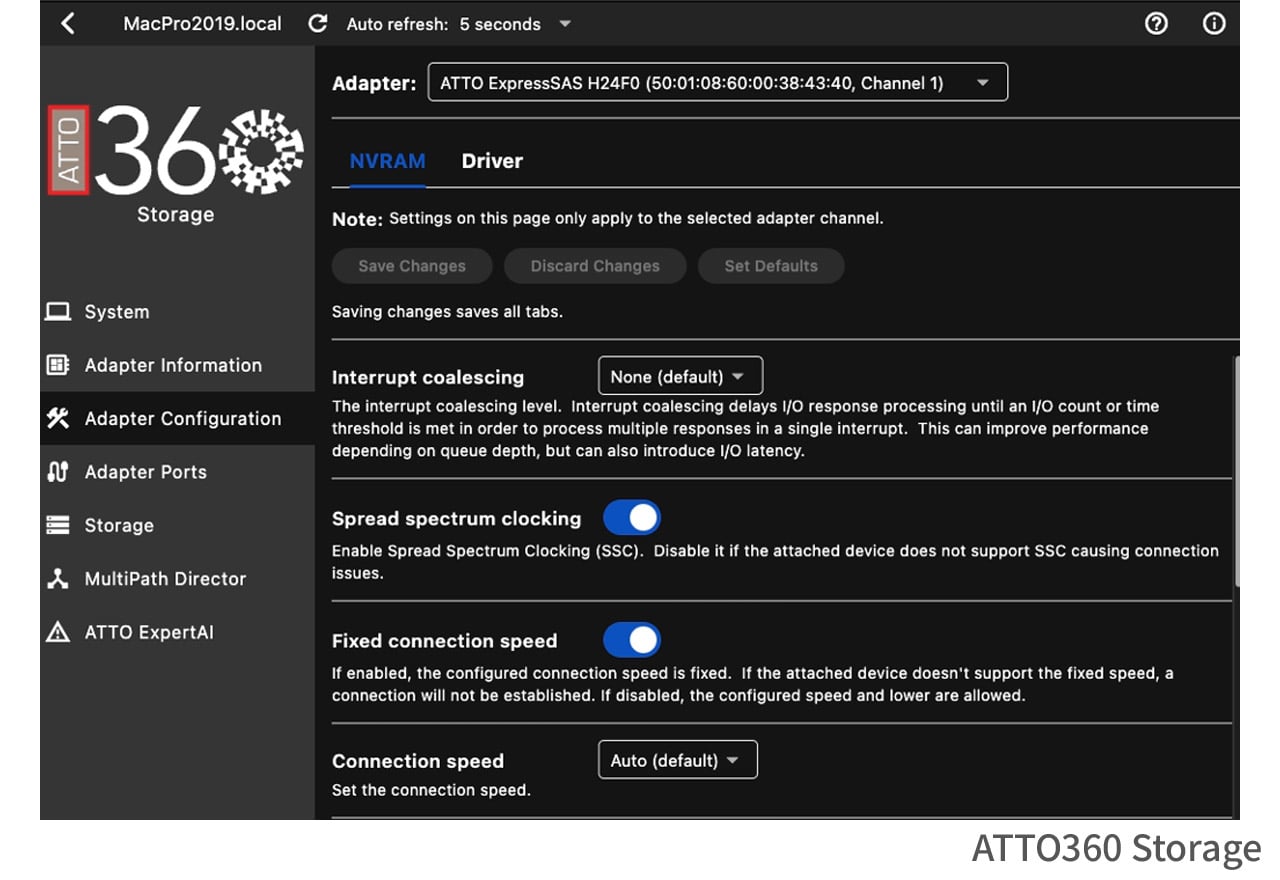Image resolution: width=1280 pixels, height=880 pixels.
Task: Click the Save Changes button
Action: tap(412, 266)
